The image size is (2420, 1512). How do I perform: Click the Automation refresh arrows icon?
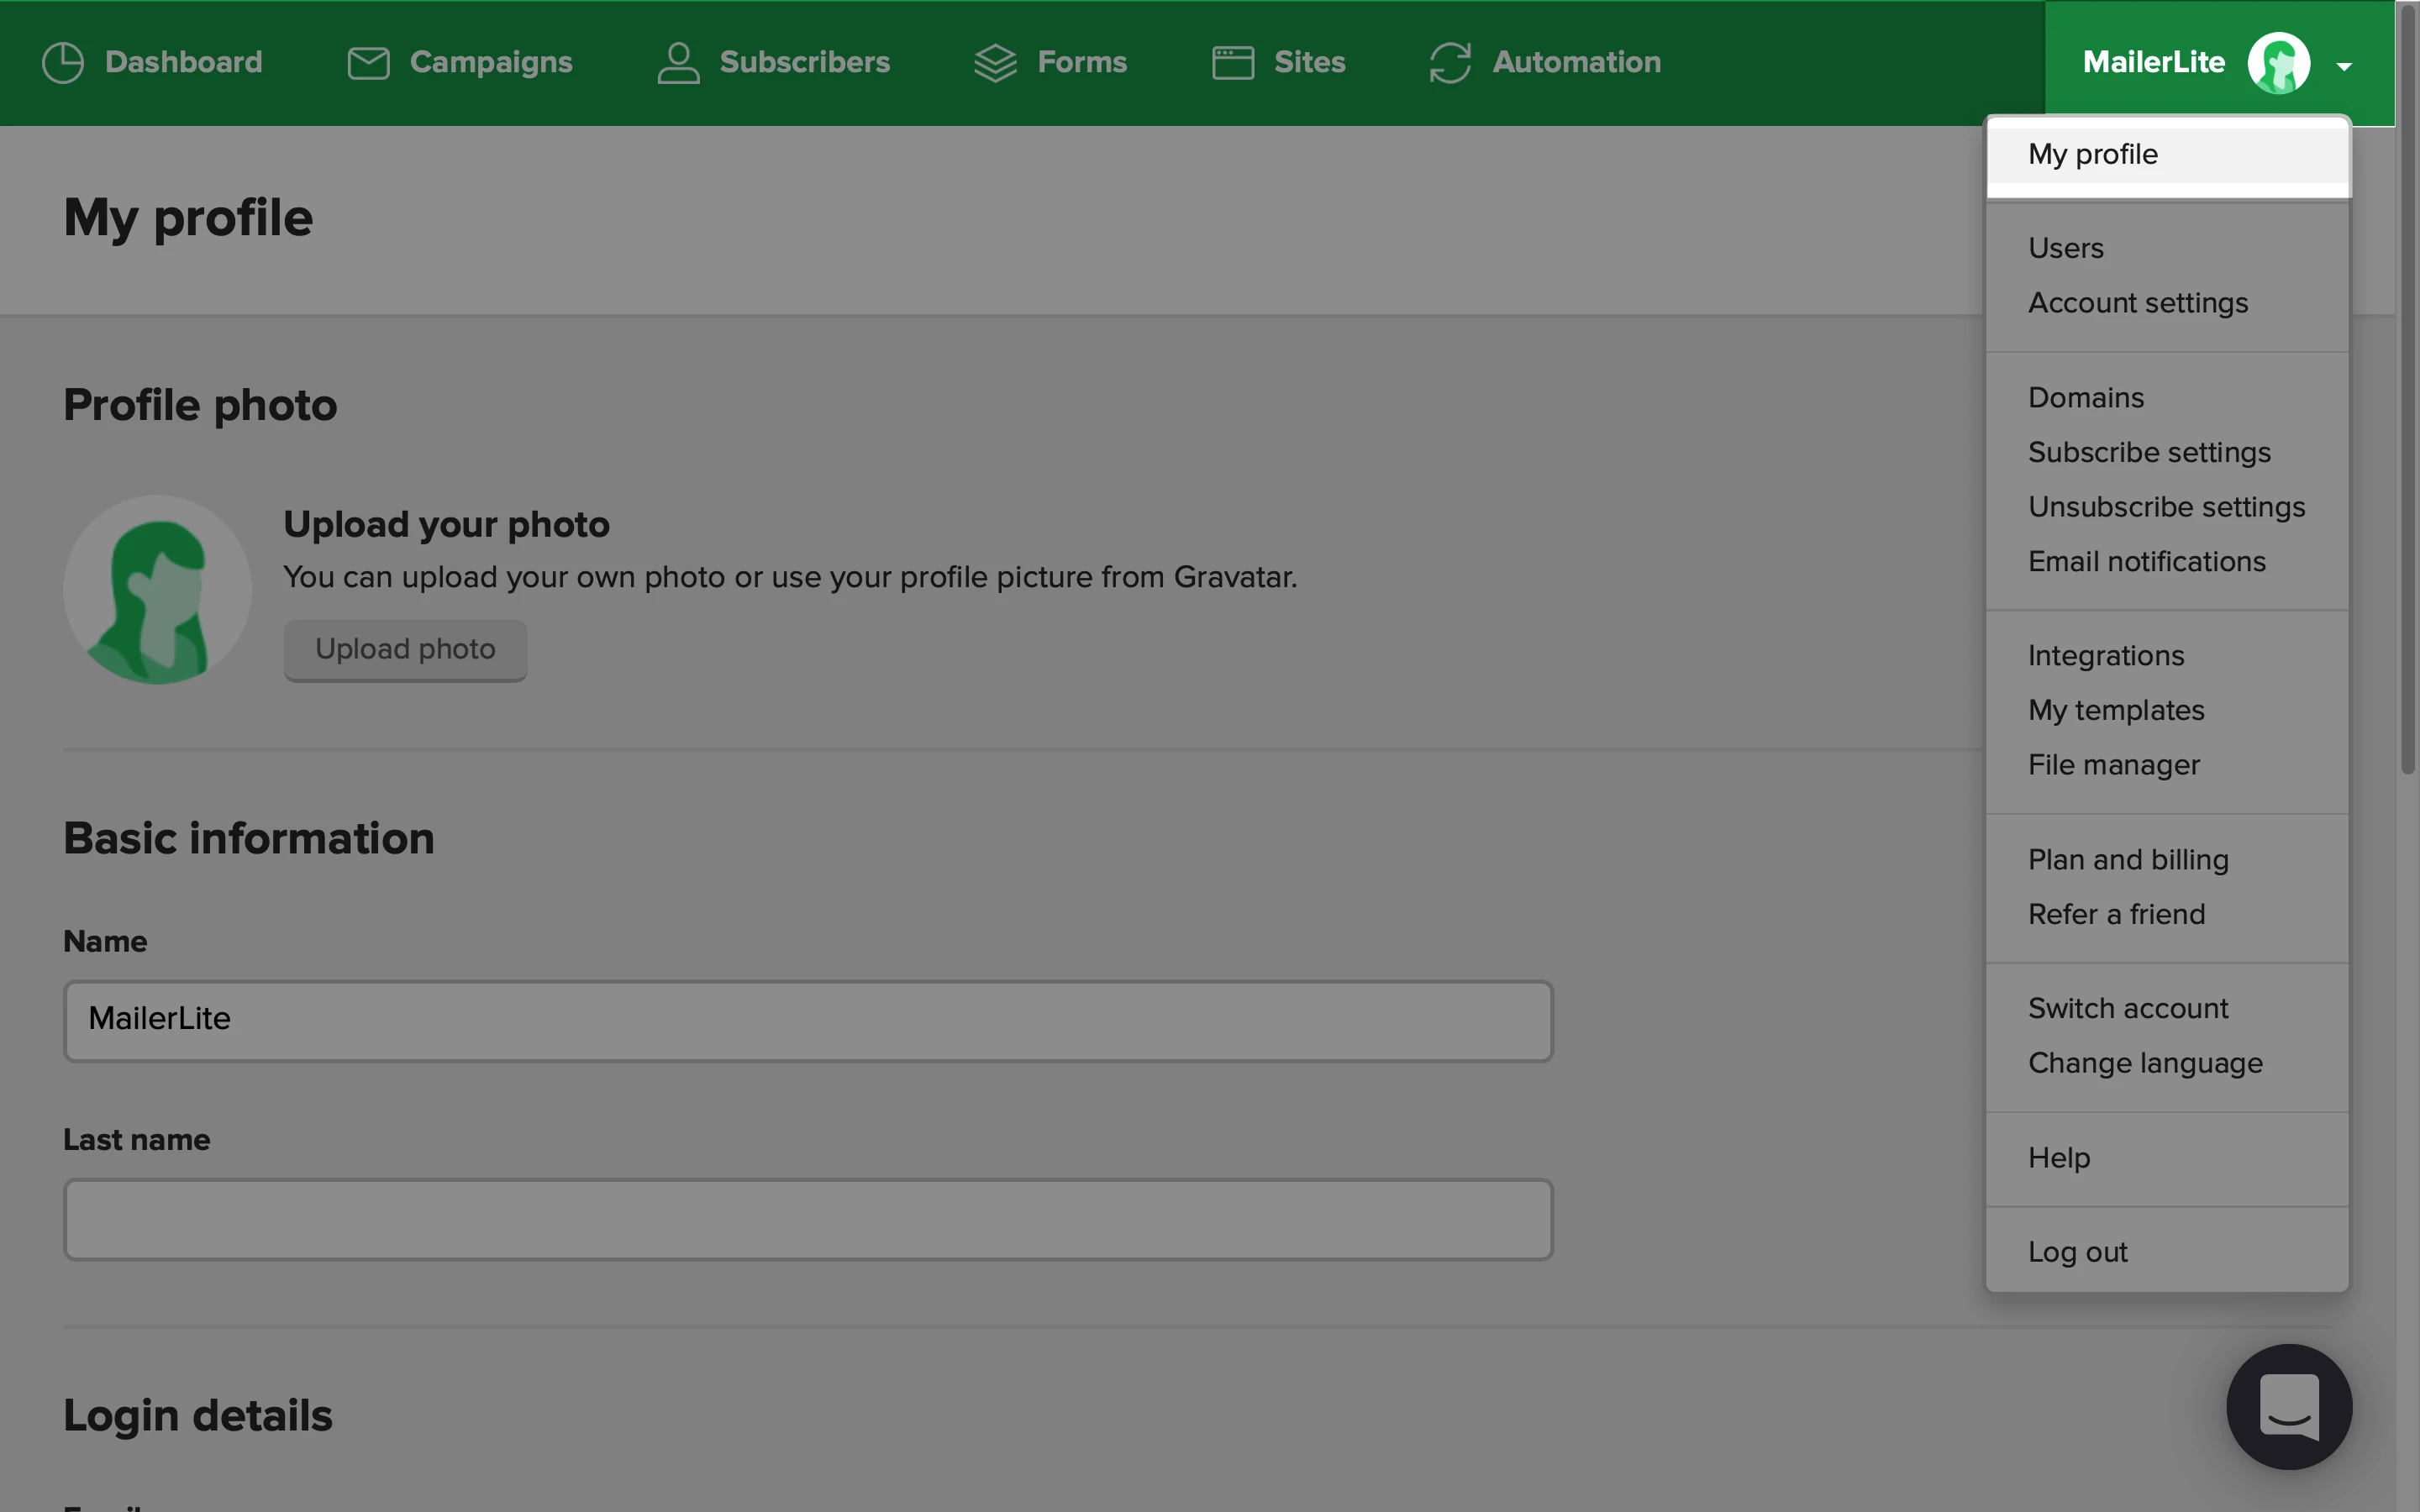1450,63
